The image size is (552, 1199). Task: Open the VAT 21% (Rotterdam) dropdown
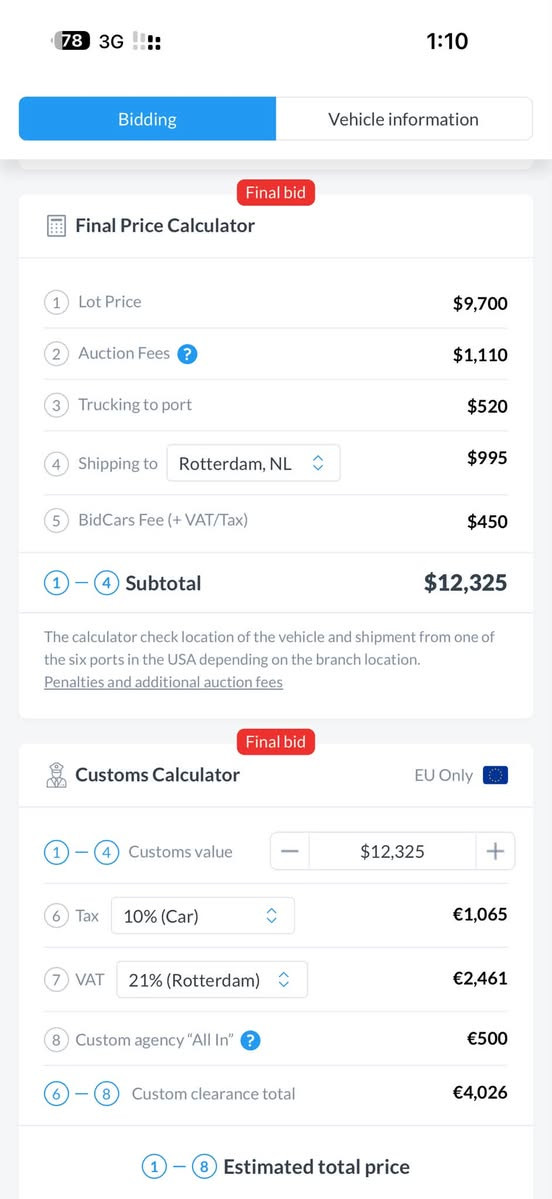click(x=212, y=980)
